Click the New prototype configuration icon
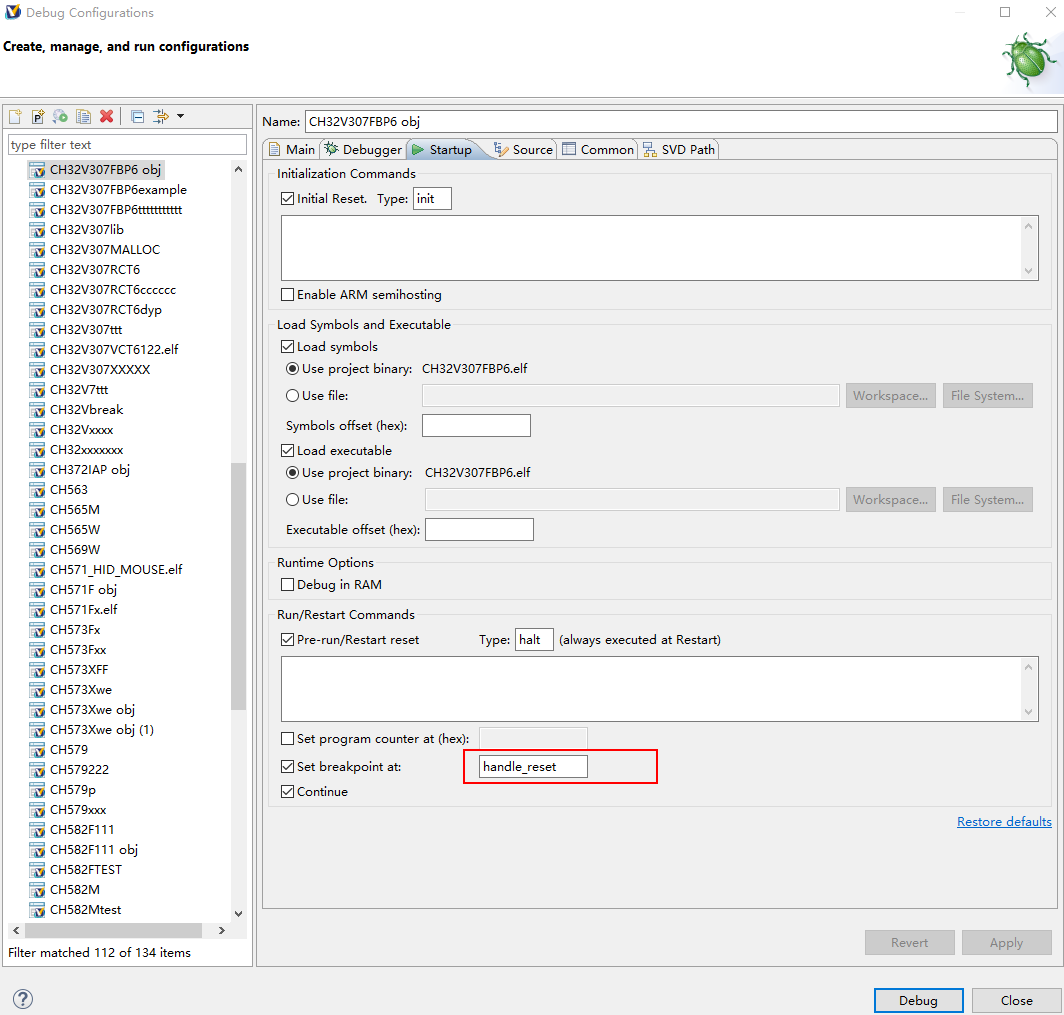Screen dimensions: 1064x1015 coord(38,117)
